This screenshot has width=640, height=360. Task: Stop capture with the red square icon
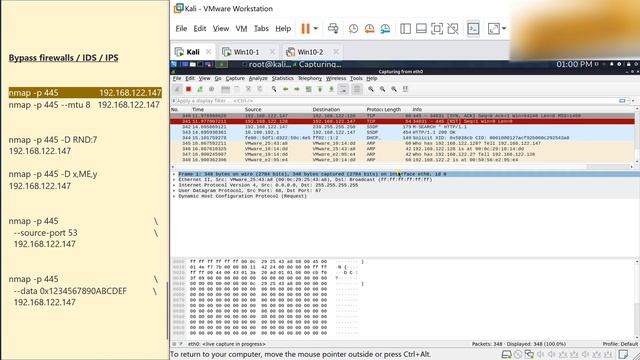(188, 89)
